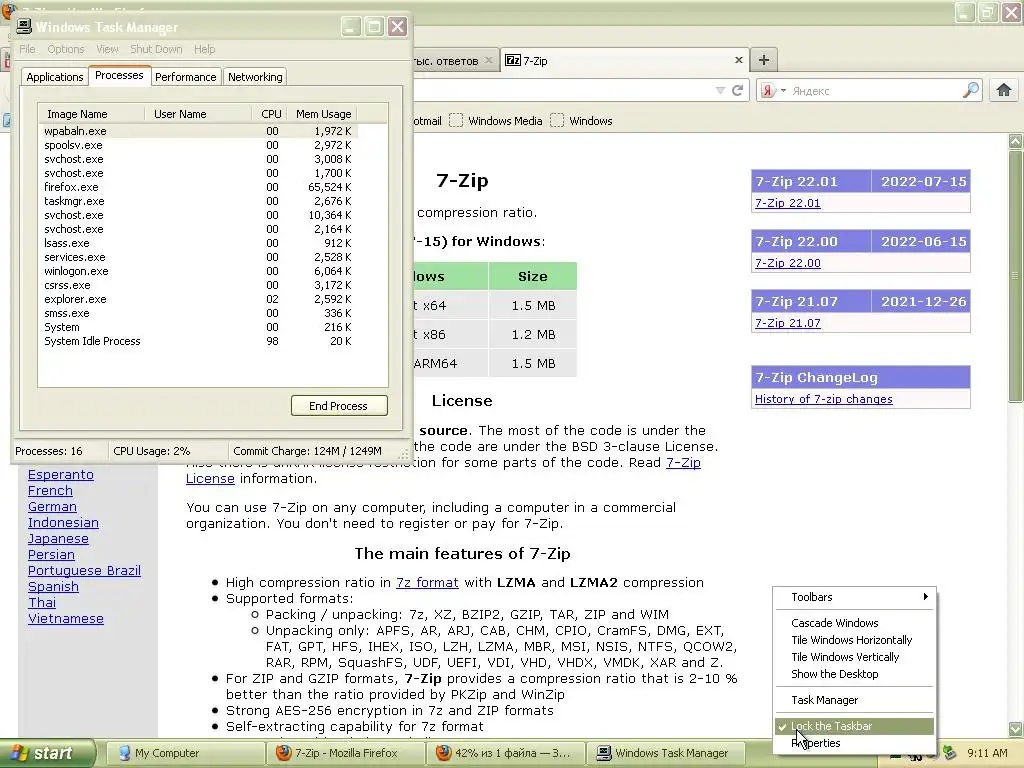The image size is (1024, 768).
Task: Click page scrollbar up arrow
Action: click(1015, 140)
